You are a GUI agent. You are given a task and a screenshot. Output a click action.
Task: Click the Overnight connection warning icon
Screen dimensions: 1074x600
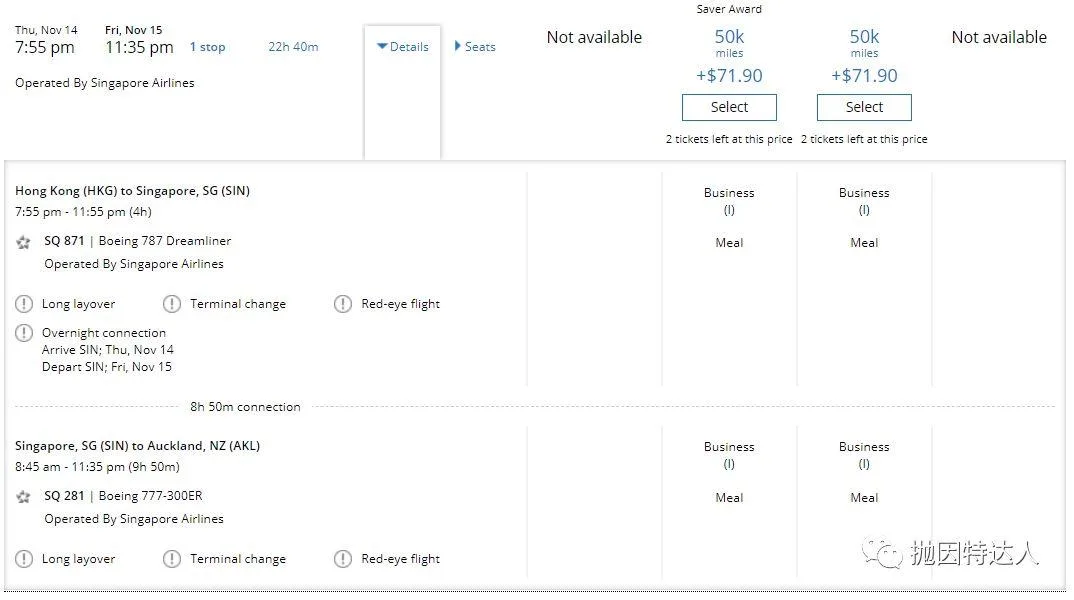pos(24,333)
